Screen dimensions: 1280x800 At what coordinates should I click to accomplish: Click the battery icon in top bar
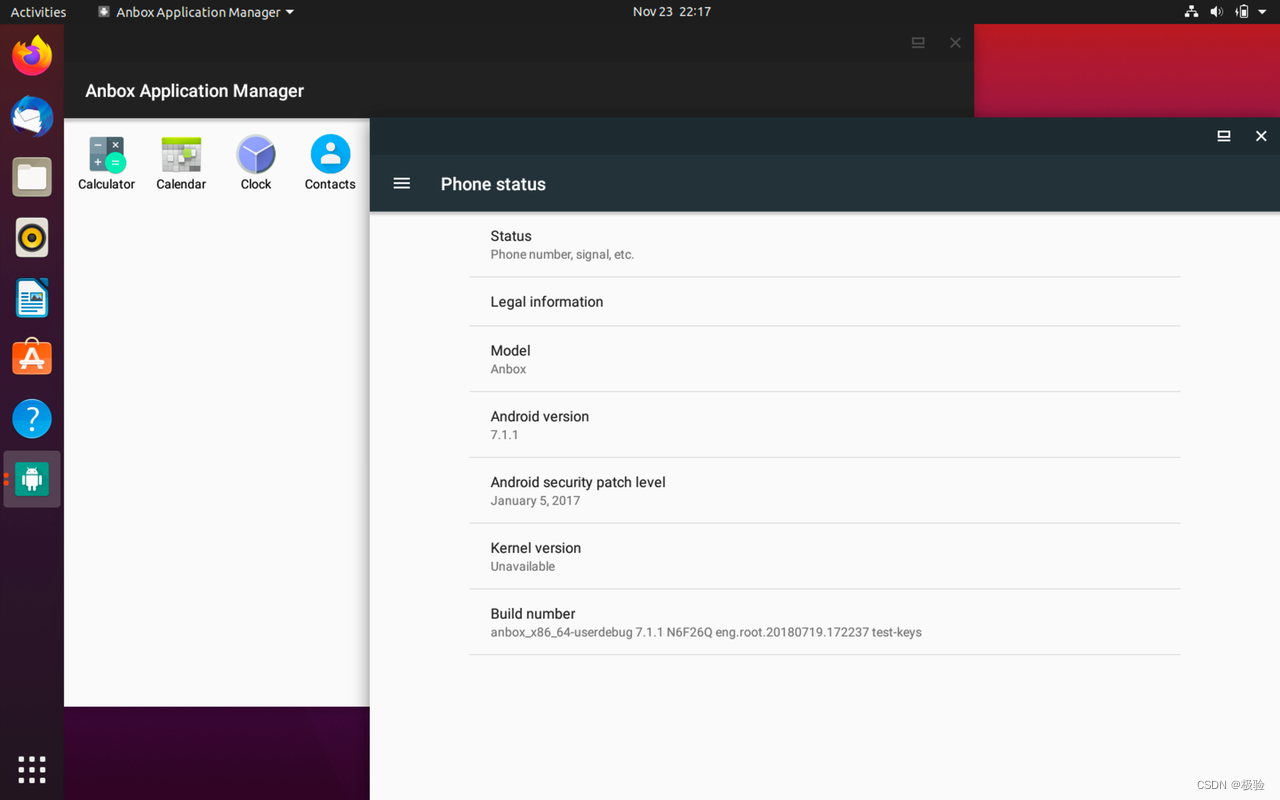click(1242, 12)
